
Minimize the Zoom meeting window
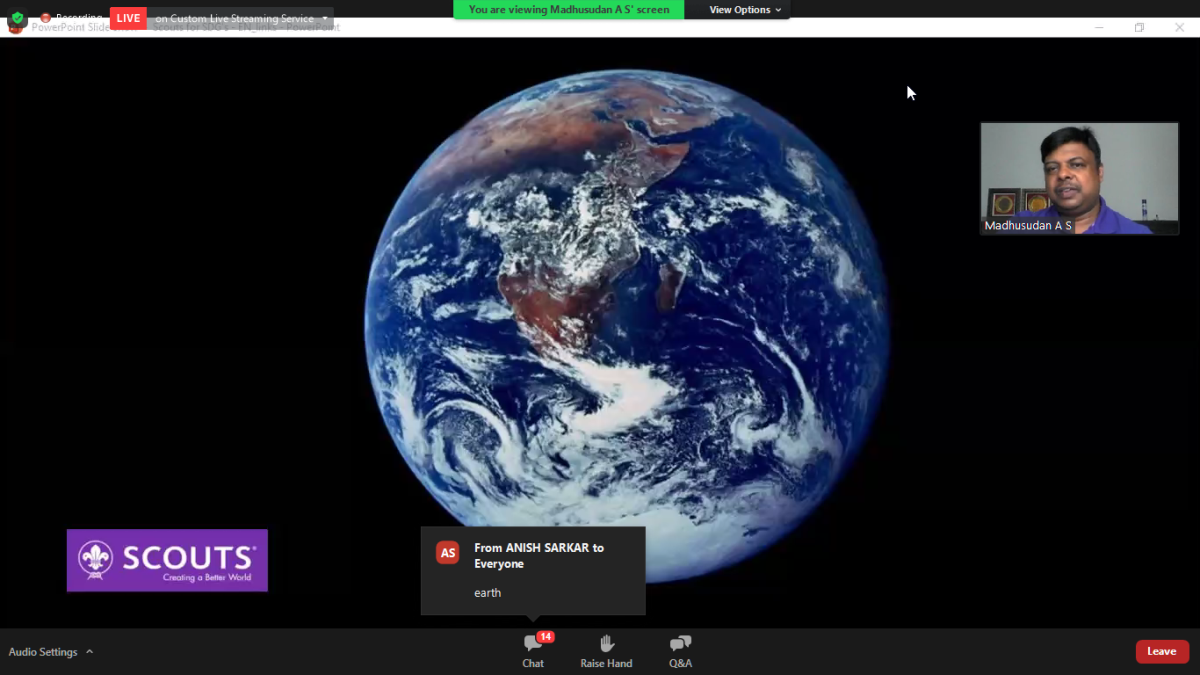[1099, 27]
